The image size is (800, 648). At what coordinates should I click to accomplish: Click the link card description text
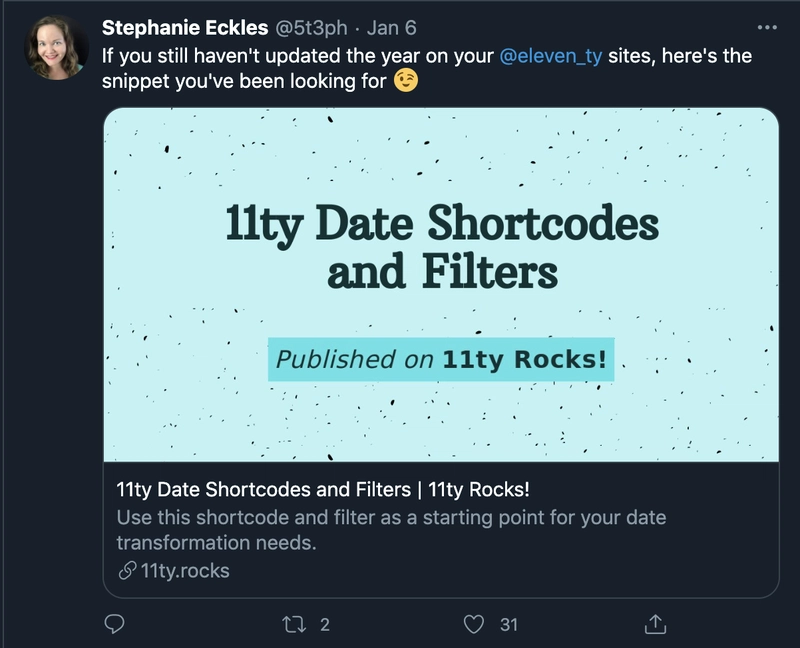coord(391,530)
